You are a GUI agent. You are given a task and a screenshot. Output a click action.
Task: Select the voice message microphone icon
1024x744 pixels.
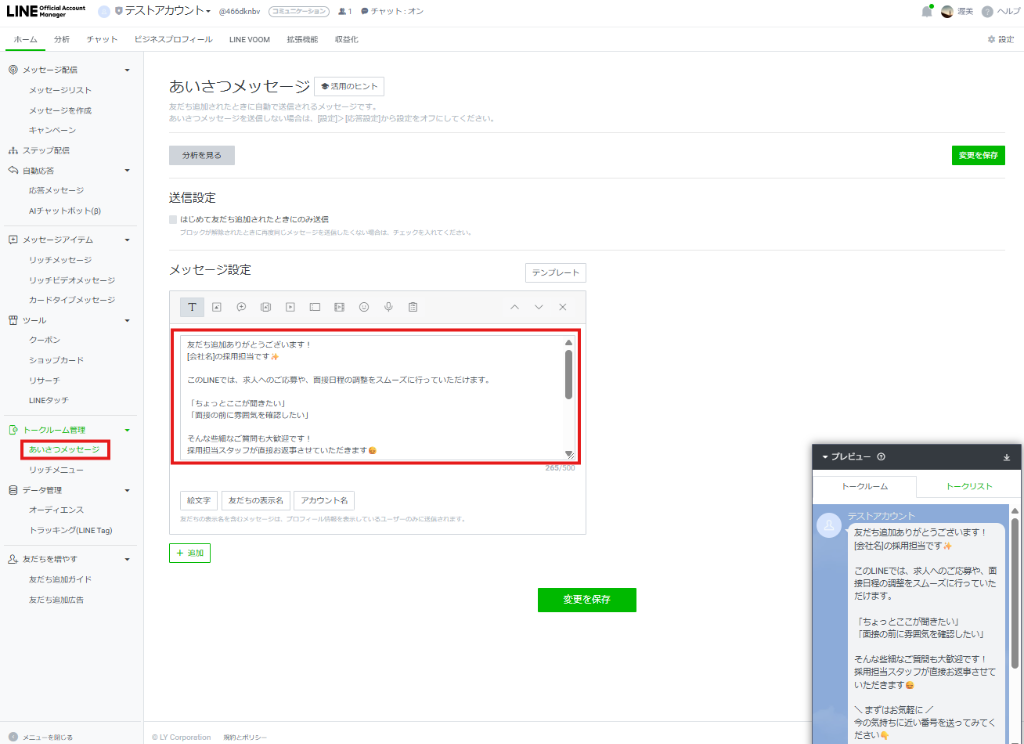388,307
